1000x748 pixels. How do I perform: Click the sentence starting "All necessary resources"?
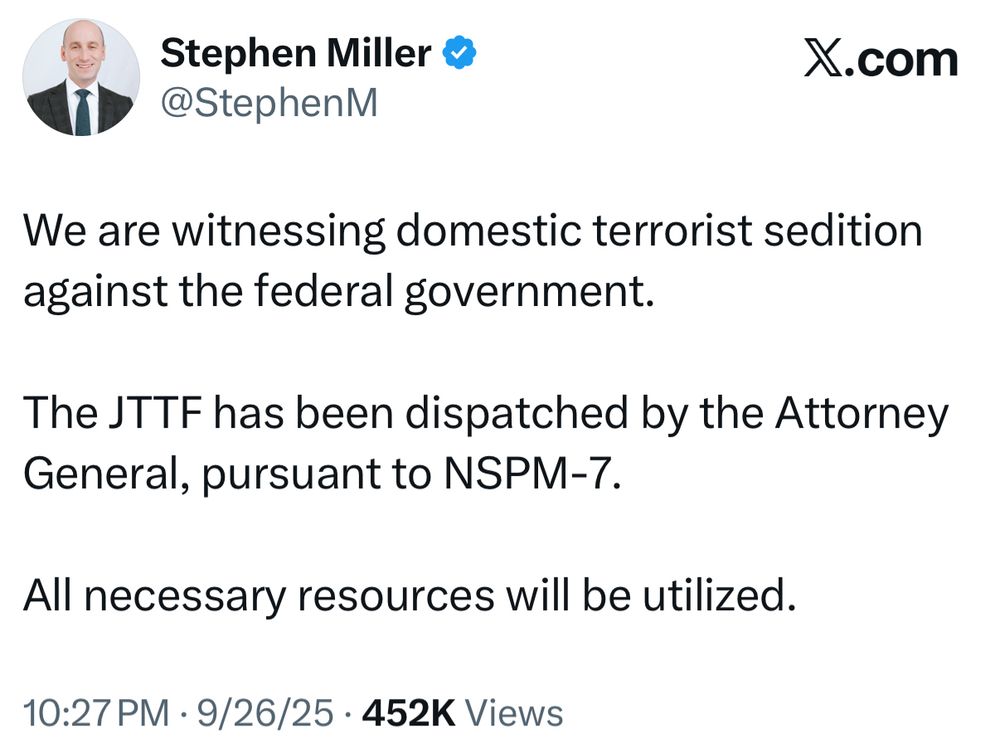[409, 596]
